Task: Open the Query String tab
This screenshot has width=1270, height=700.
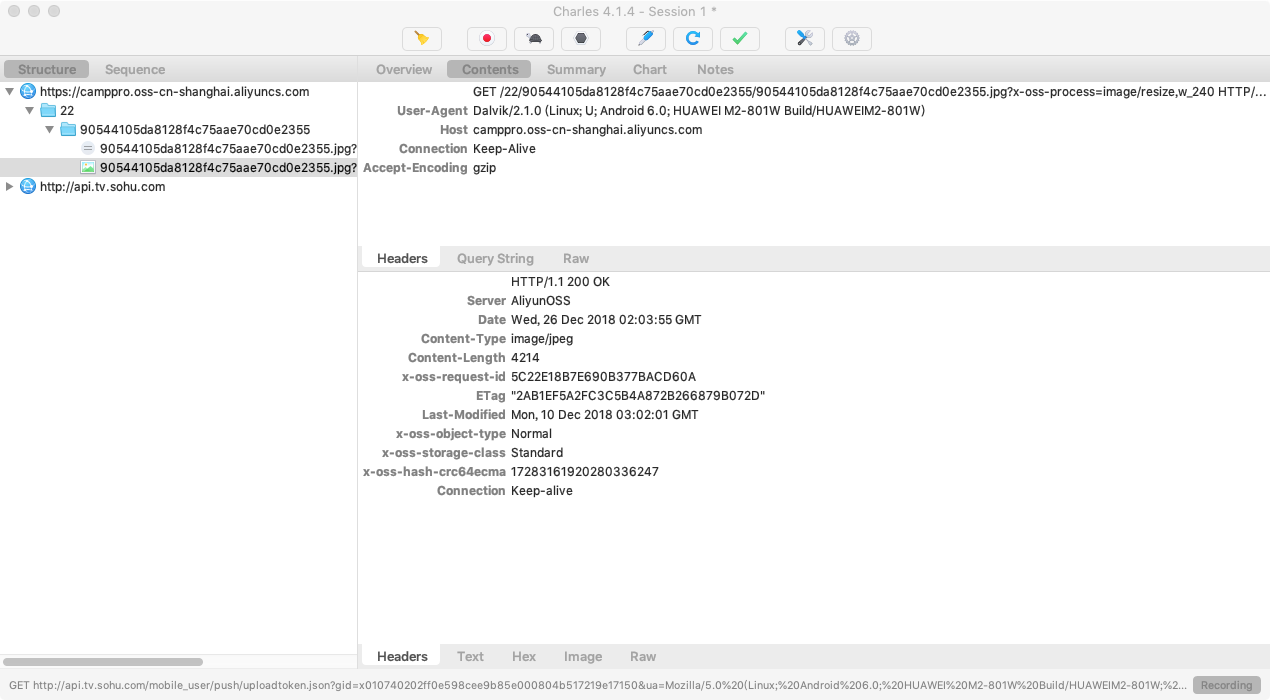Action: pyautogui.click(x=494, y=258)
